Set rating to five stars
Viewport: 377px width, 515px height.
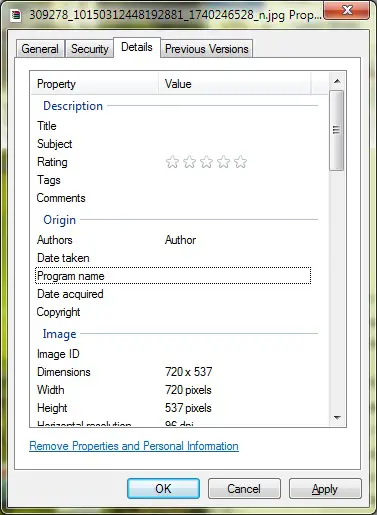240,162
